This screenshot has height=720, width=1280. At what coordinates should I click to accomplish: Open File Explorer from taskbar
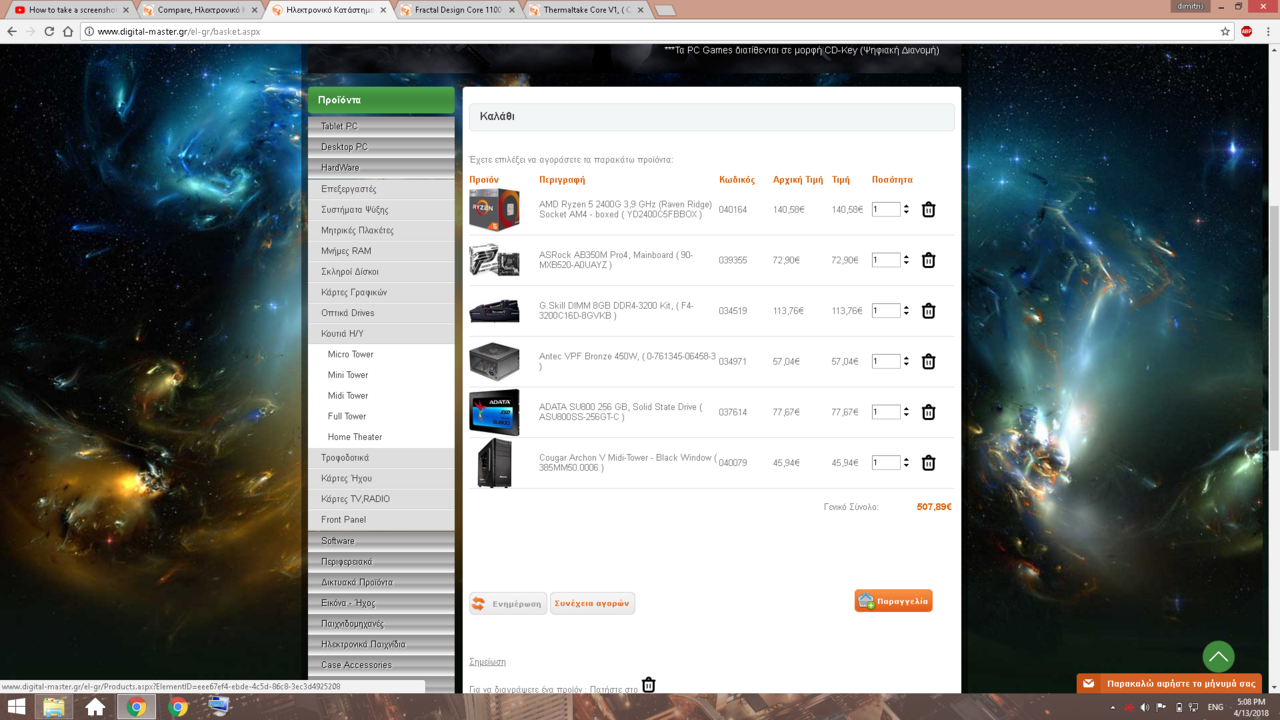pyautogui.click(x=54, y=707)
